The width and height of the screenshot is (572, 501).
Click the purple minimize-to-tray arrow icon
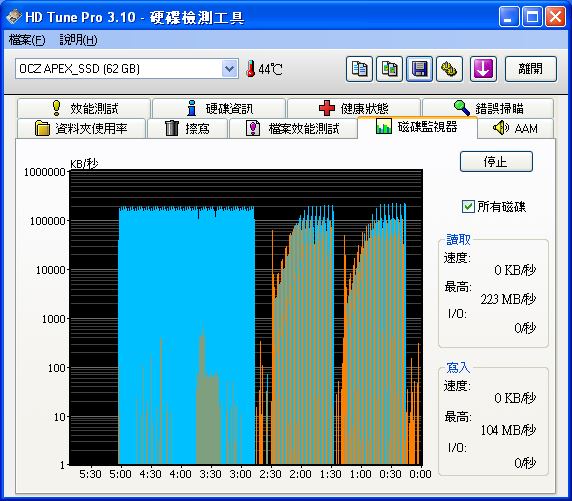[483, 69]
